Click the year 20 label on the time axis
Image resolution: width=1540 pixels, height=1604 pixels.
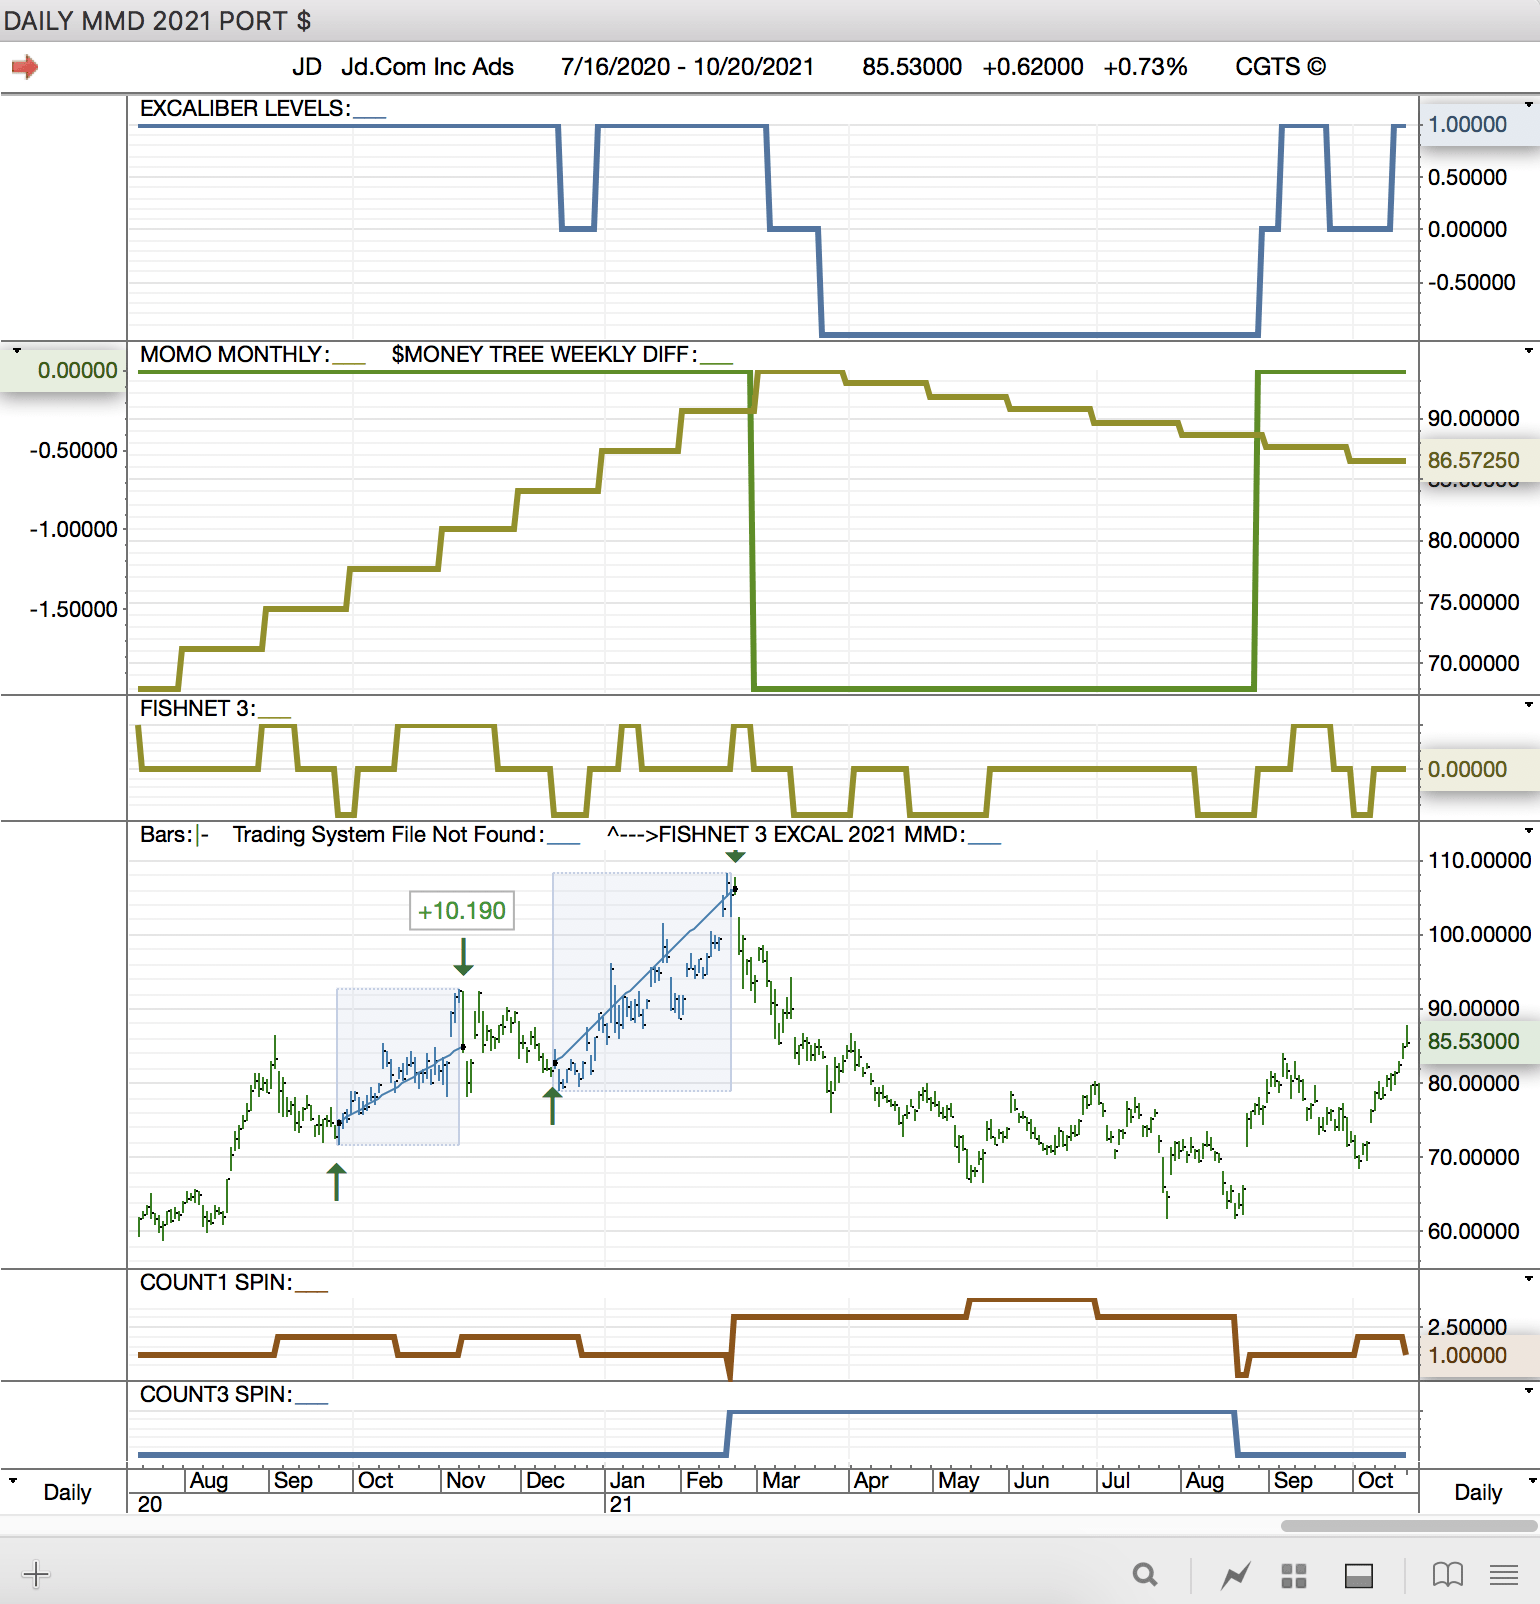coord(150,1504)
